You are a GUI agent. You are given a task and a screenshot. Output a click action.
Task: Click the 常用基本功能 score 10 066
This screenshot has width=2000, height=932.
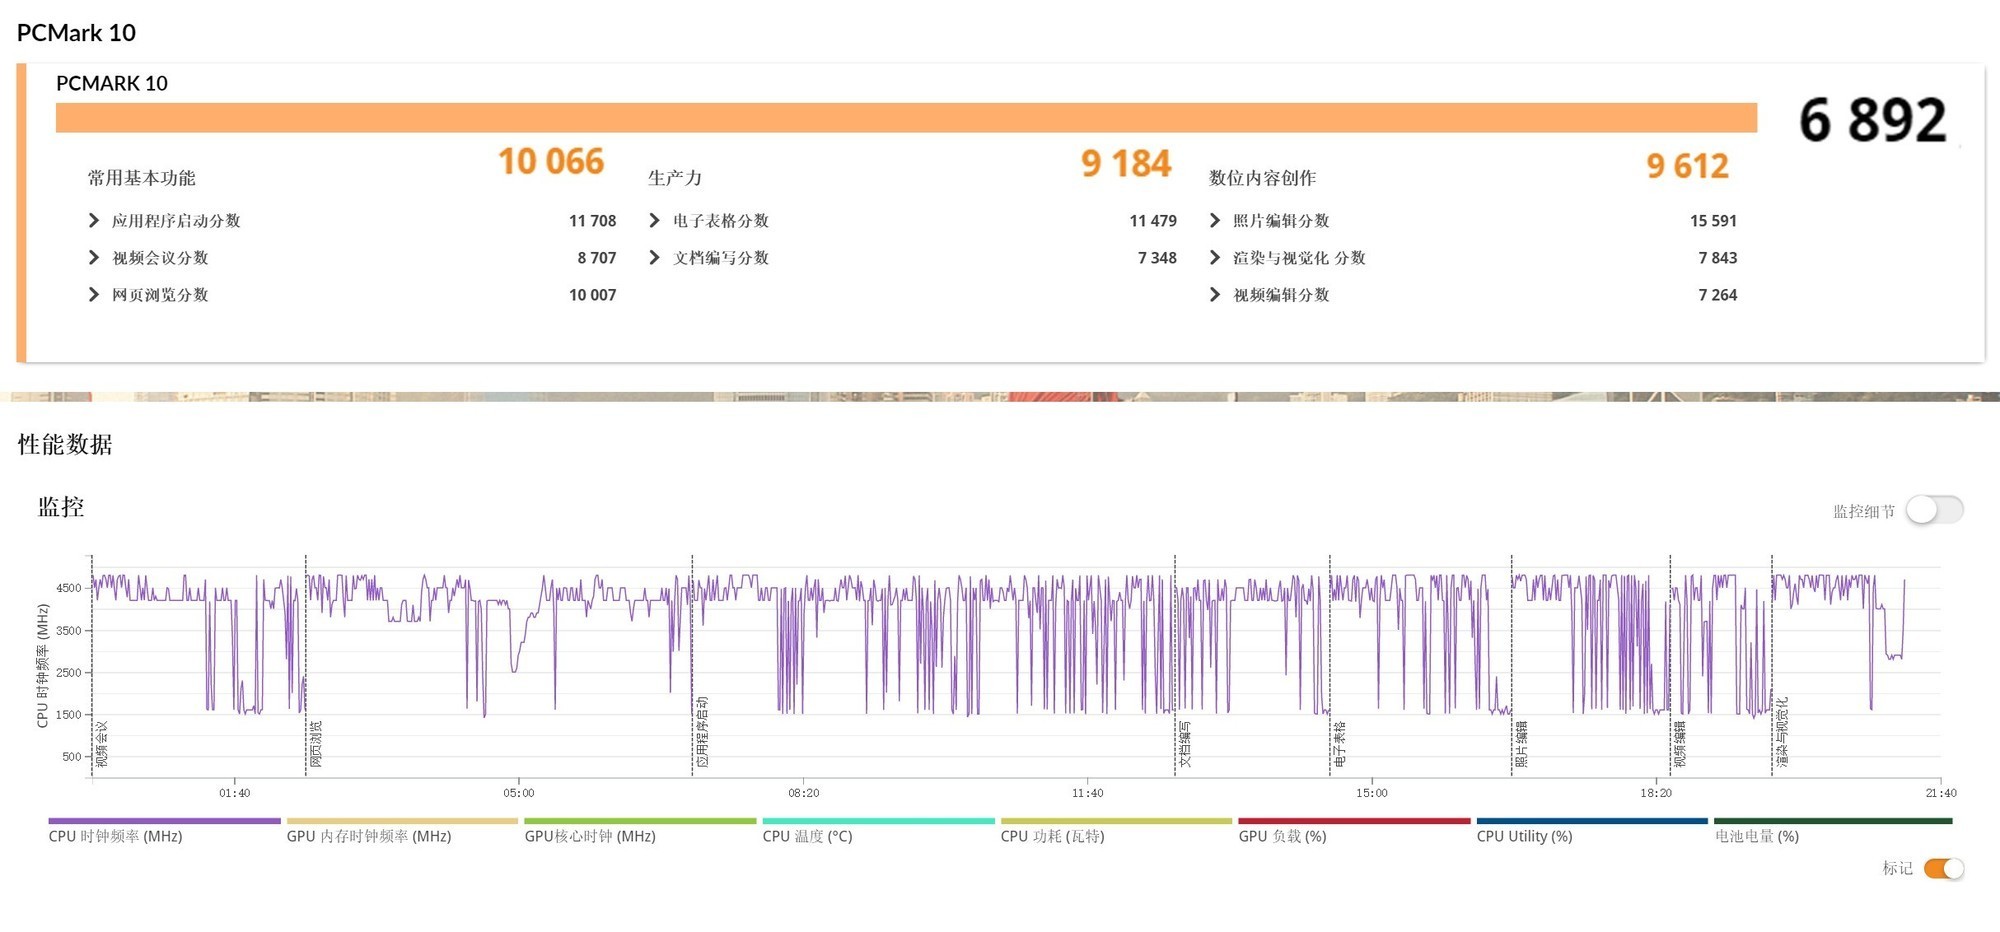(551, 162)
